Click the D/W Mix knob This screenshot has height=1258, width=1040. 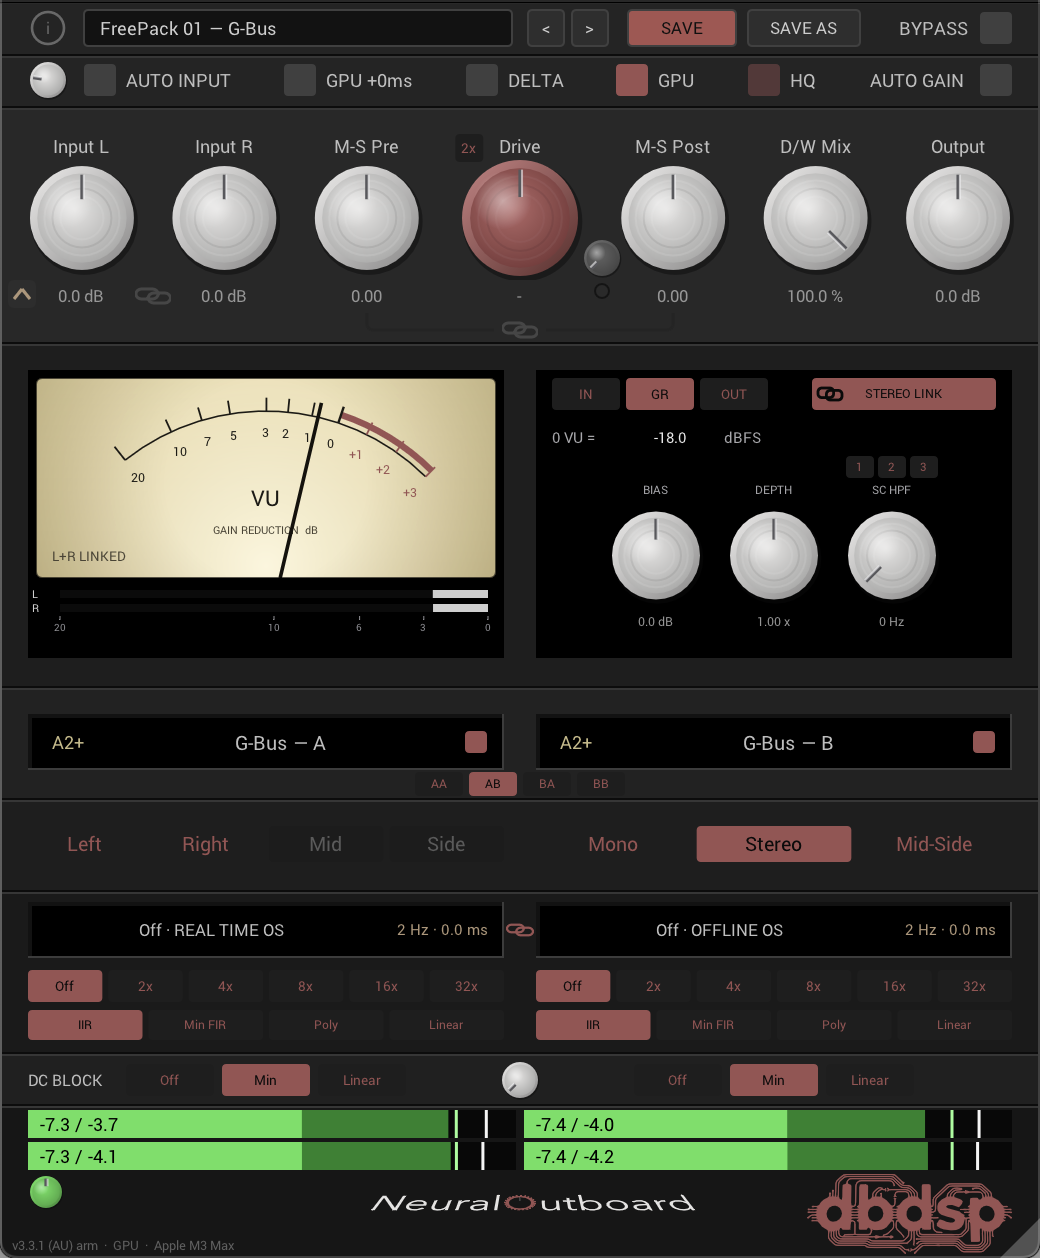(816, 218)
